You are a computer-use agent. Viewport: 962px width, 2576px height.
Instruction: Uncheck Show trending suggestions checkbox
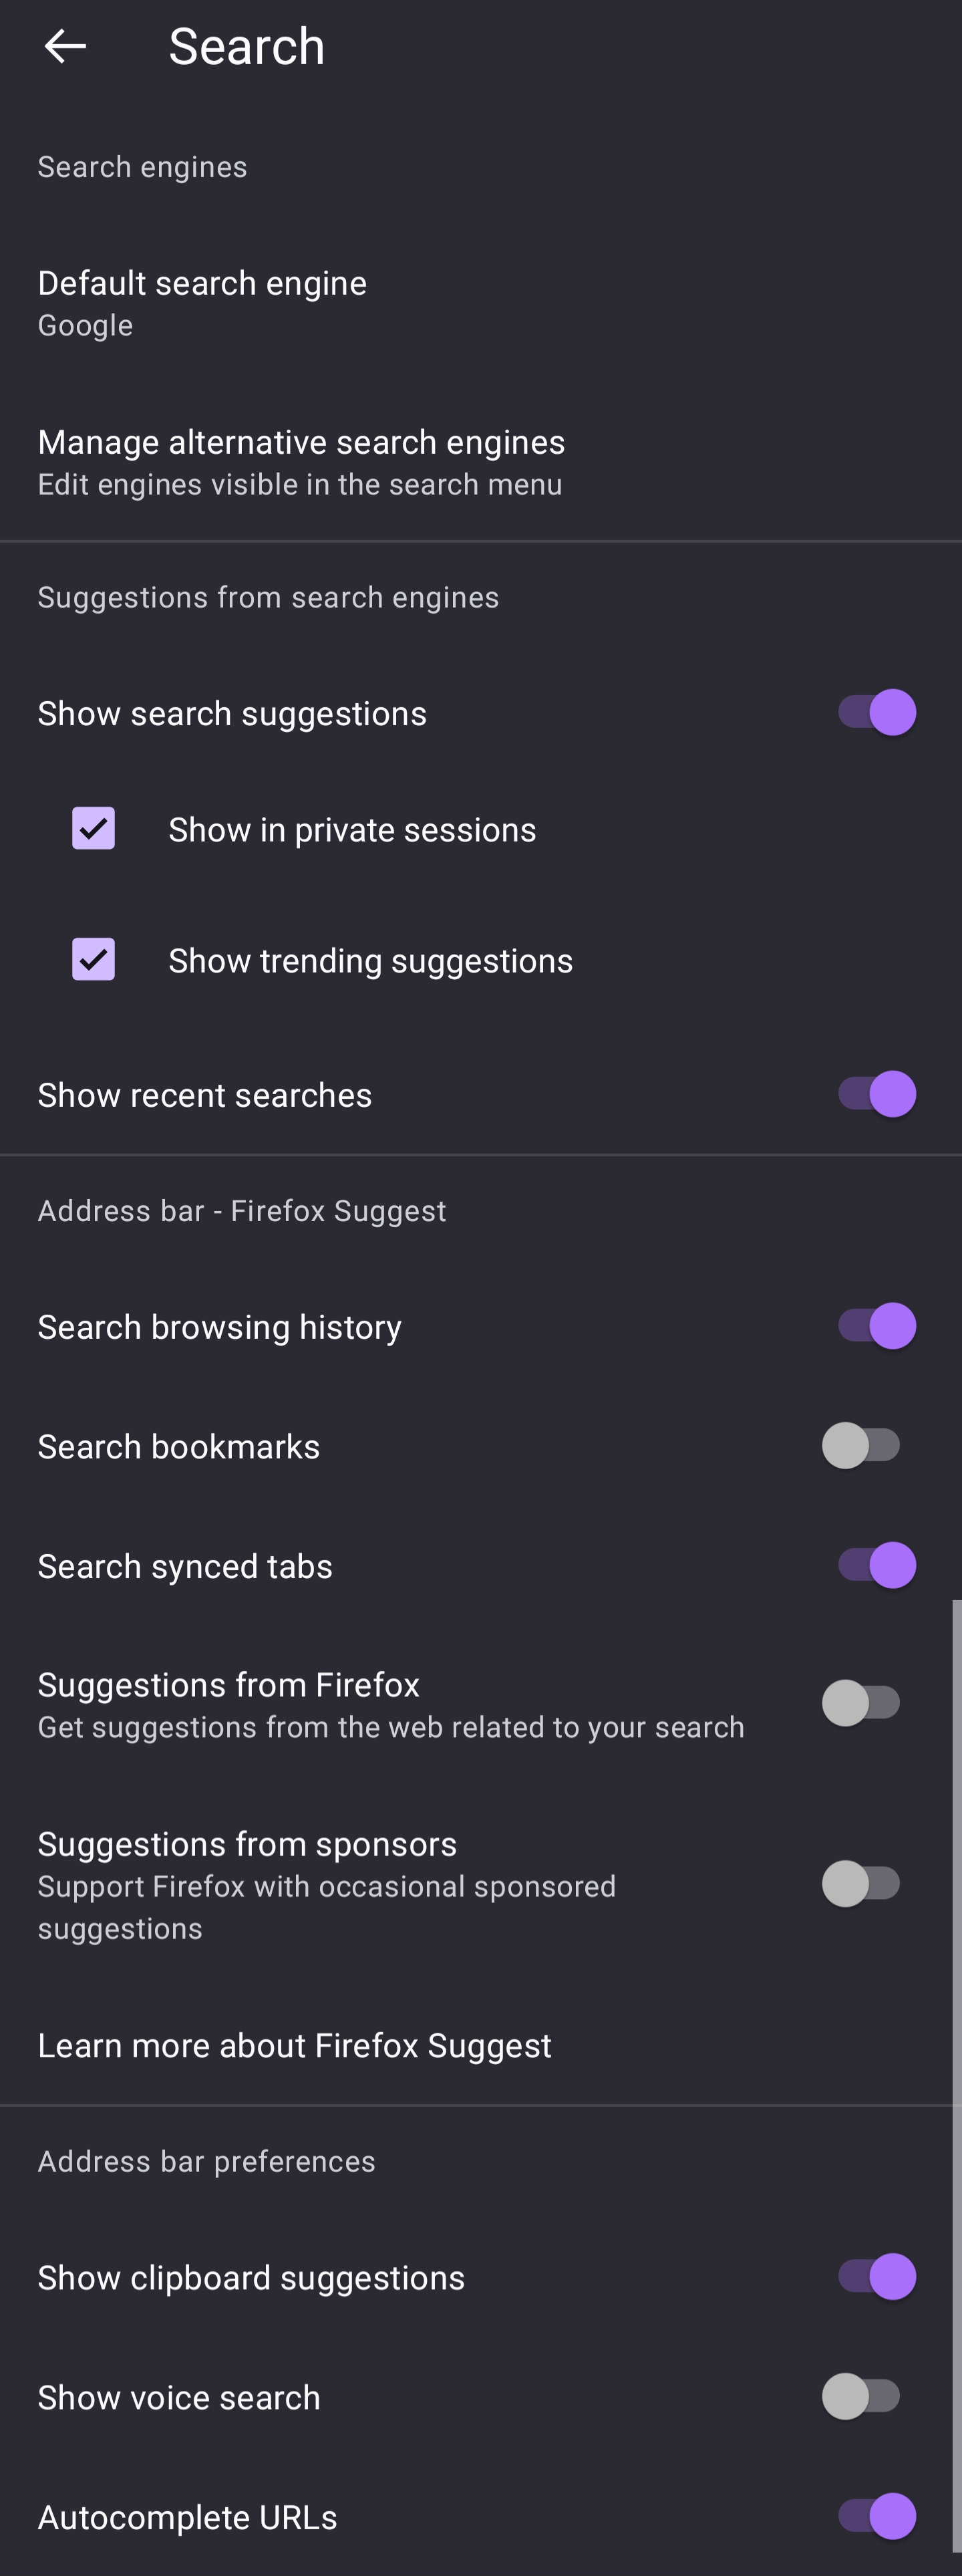coord(94,960)
